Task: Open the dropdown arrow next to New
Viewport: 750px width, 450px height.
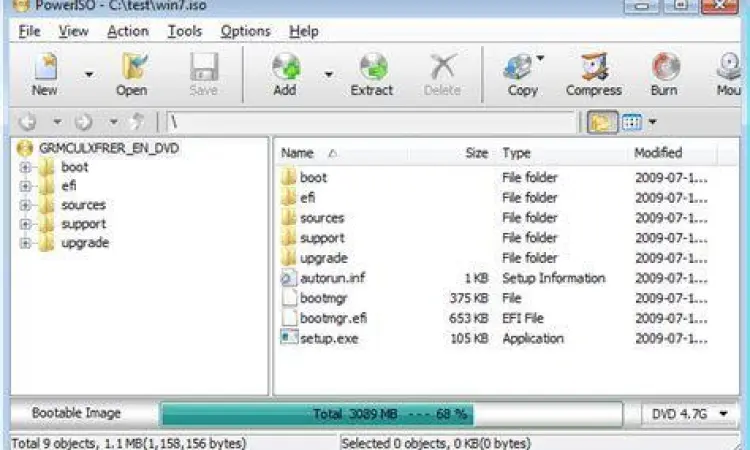Action: [x=89, y=74]
